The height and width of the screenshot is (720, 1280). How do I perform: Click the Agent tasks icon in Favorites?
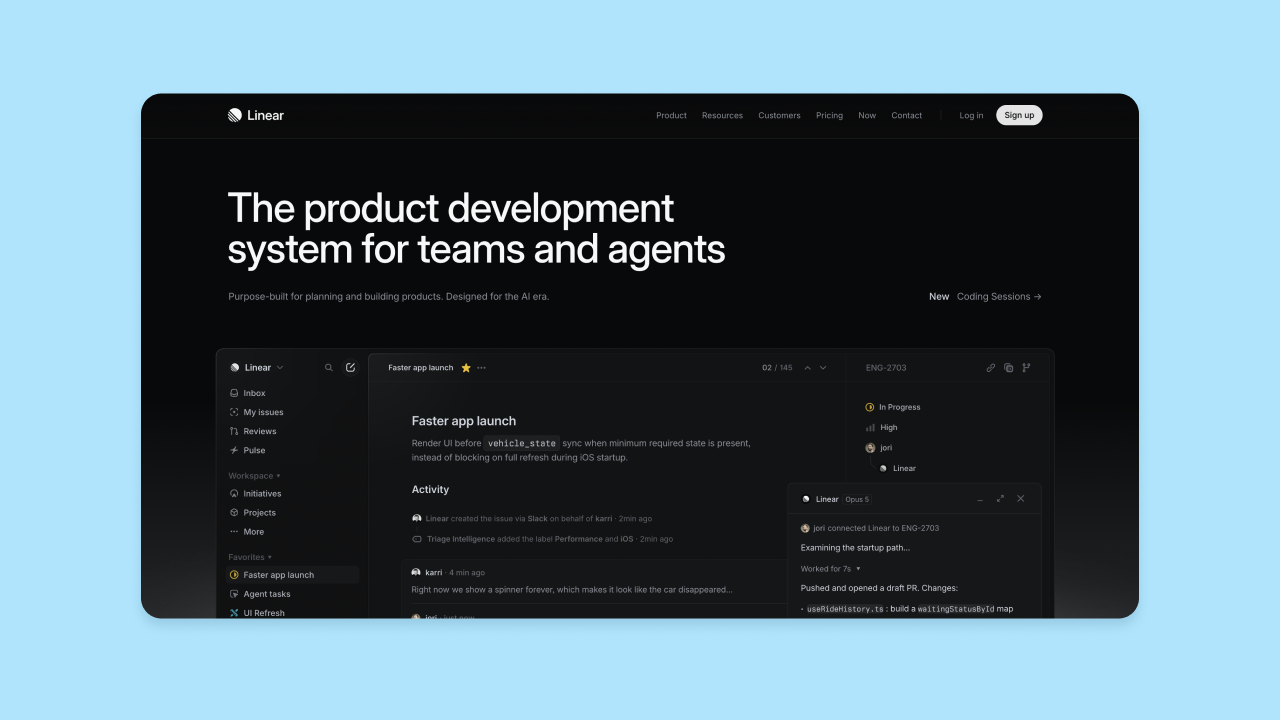[x=234, y=594]
